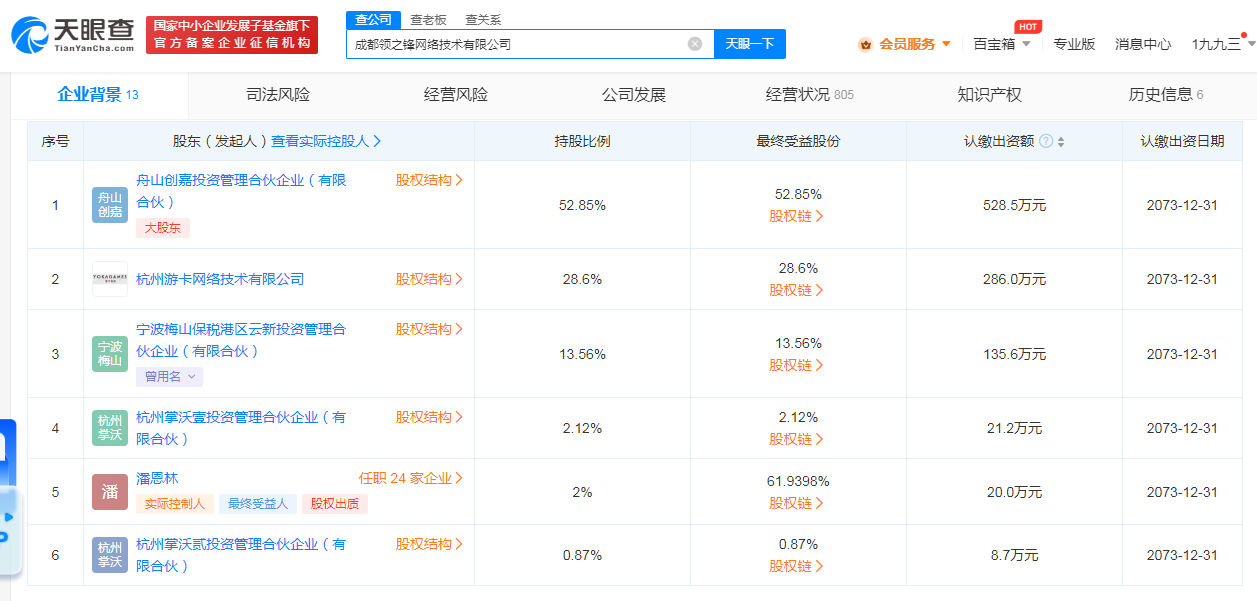Click 杭州掌沃 avatar in row 4
1257x601 pixels.
click(x=110, y=428)
